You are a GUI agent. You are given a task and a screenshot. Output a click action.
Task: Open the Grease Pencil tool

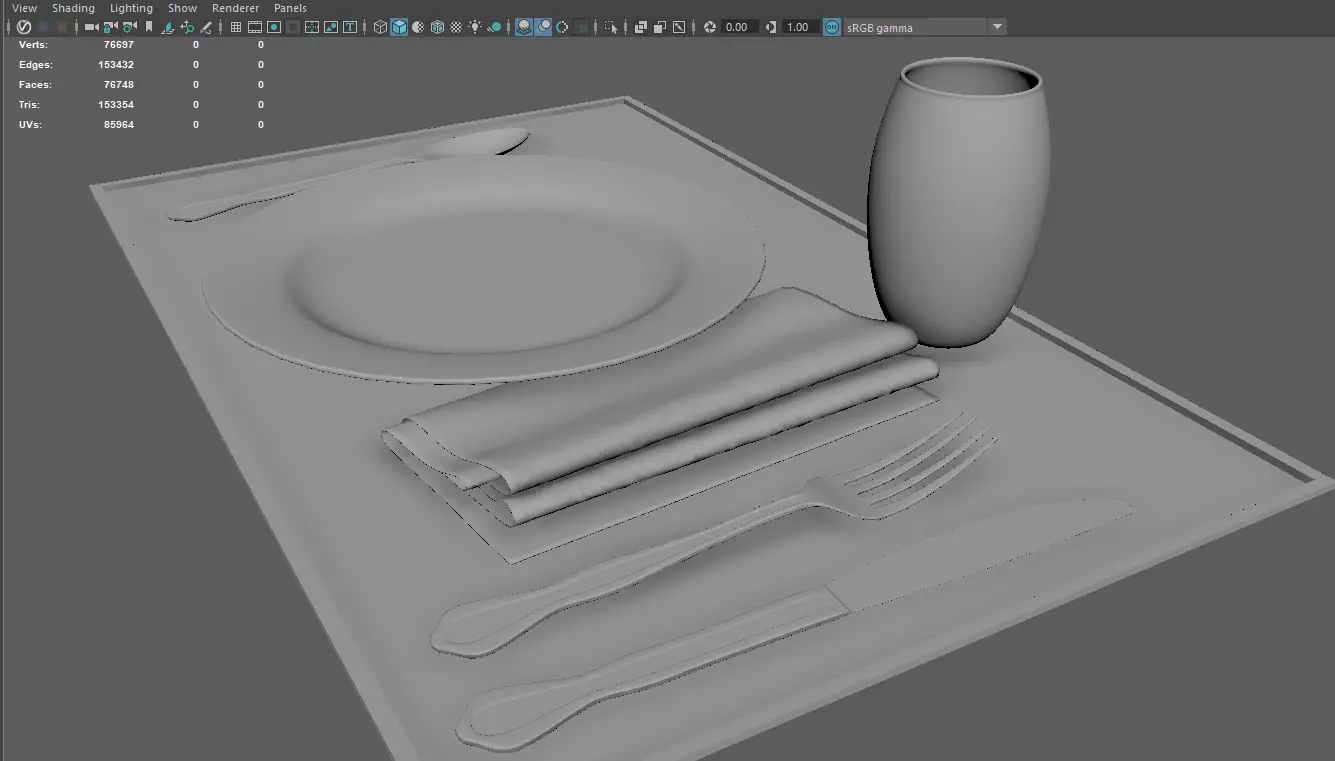[206, 27]
